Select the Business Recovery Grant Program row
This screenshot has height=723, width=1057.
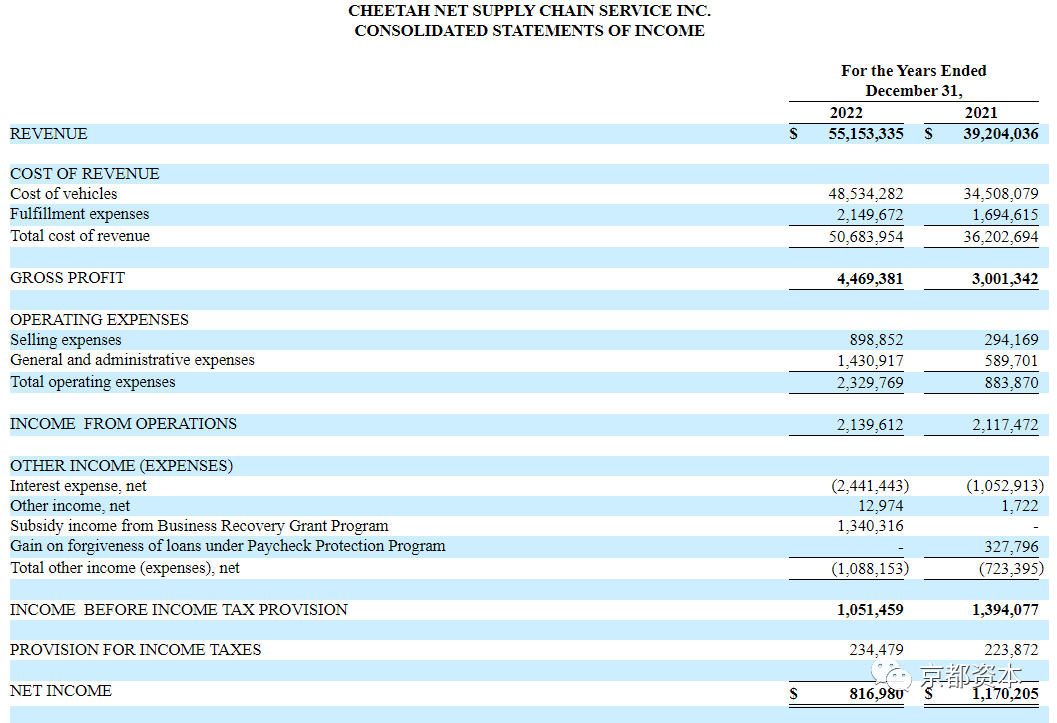[528, 526]
